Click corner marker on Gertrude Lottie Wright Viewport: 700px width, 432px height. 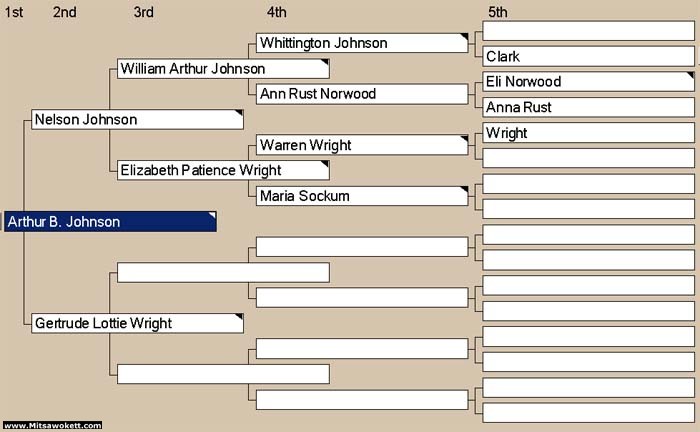239,316
